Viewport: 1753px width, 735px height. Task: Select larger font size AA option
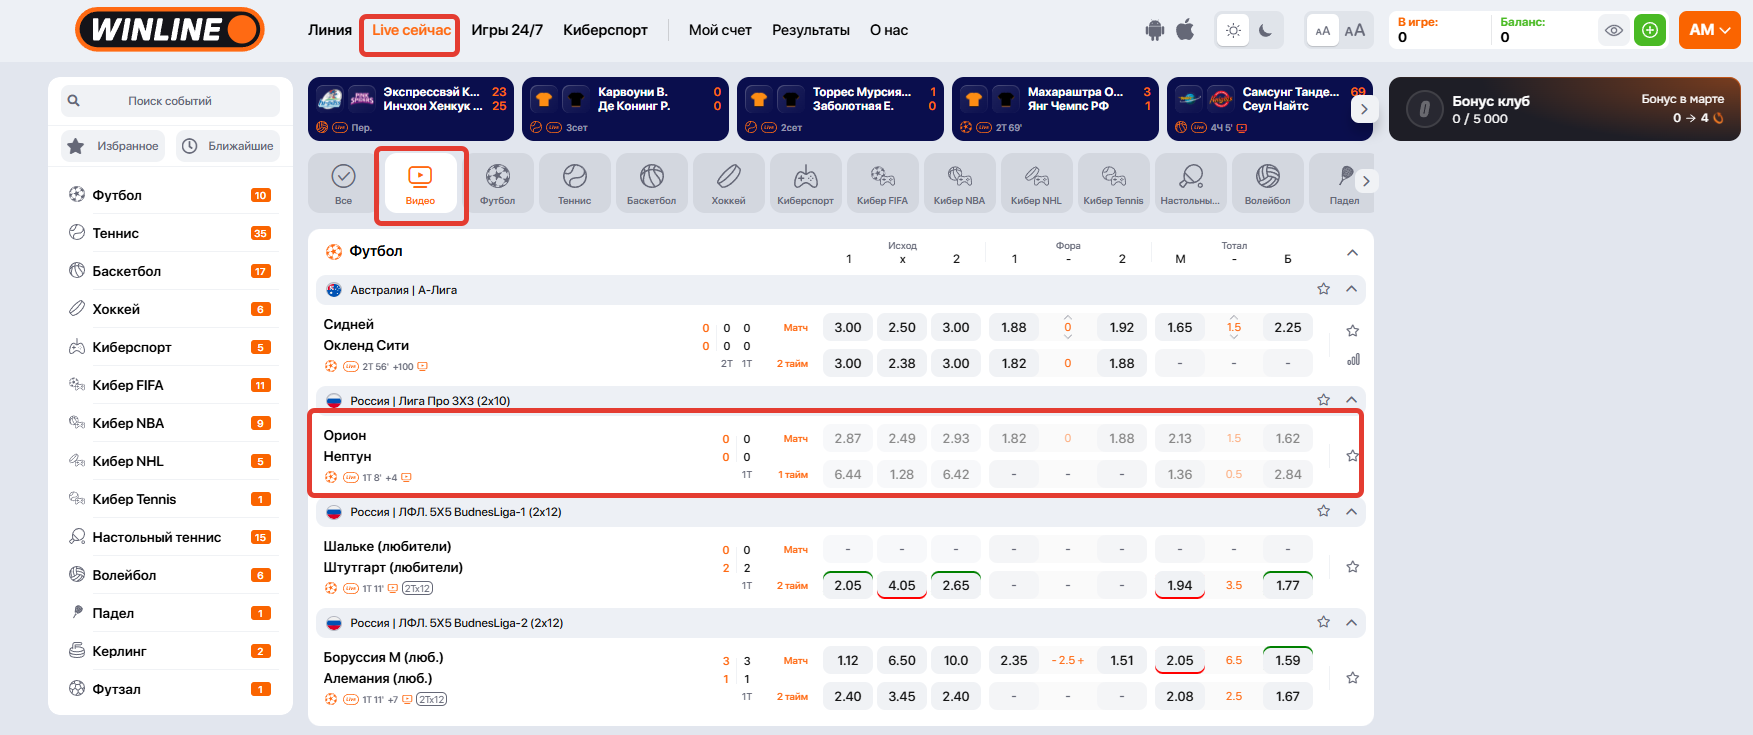click(x=1354, y=30)
